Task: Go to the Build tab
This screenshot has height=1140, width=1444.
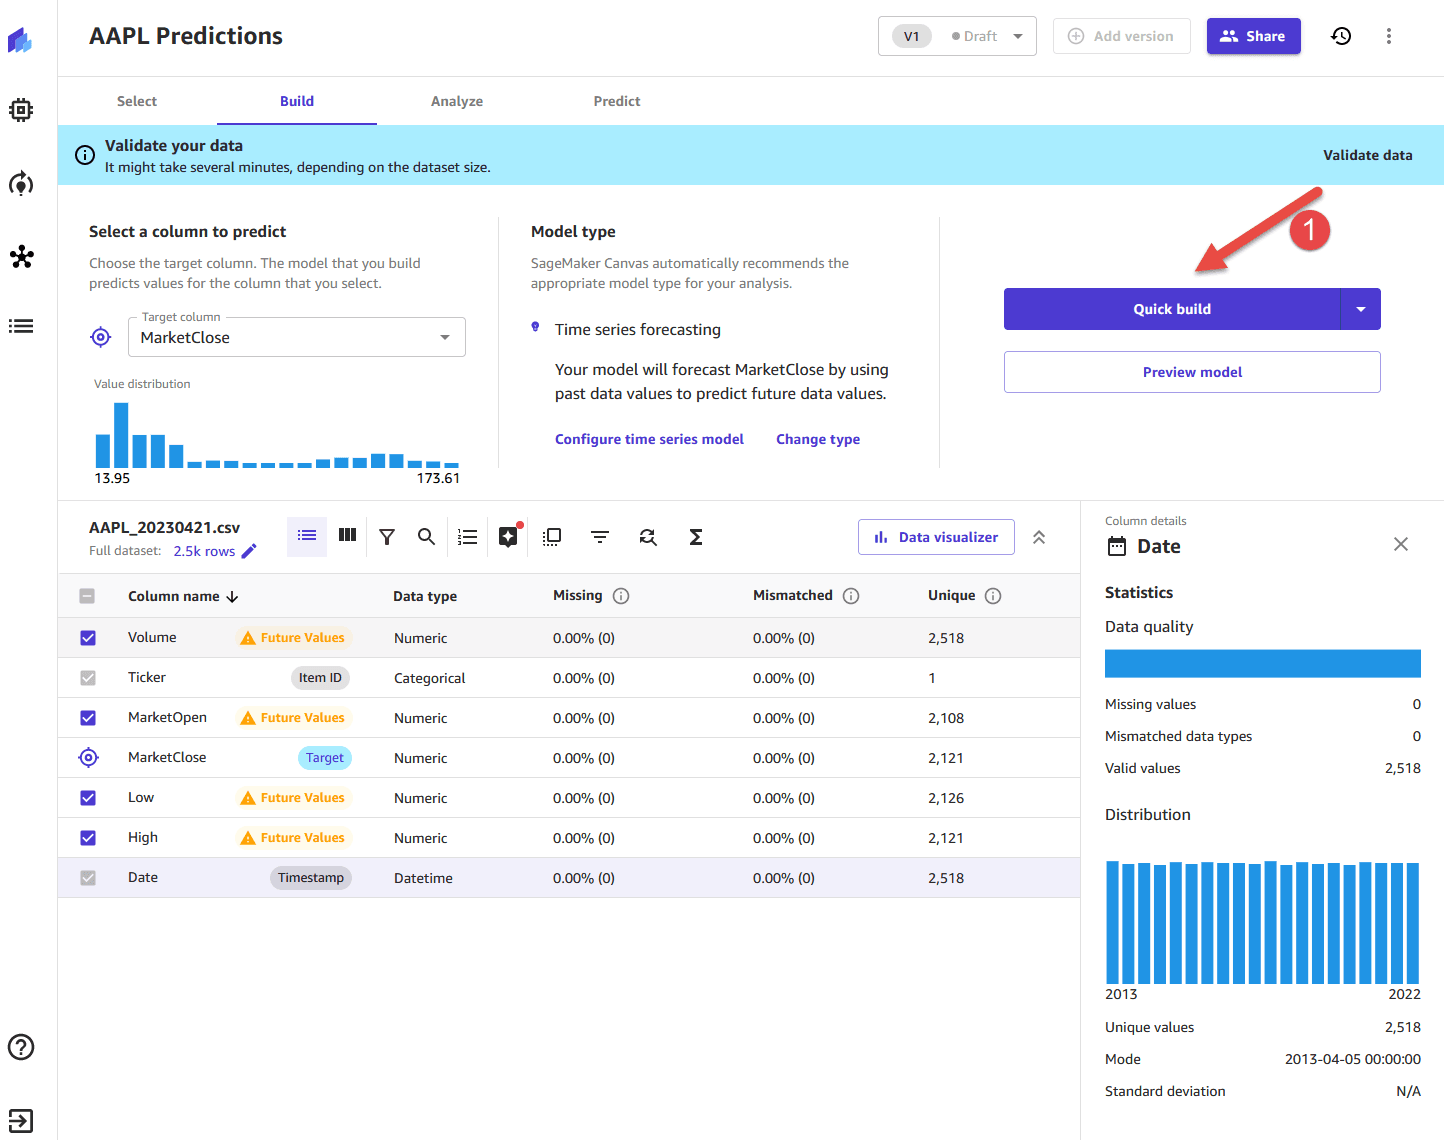Action: [297, 101]
